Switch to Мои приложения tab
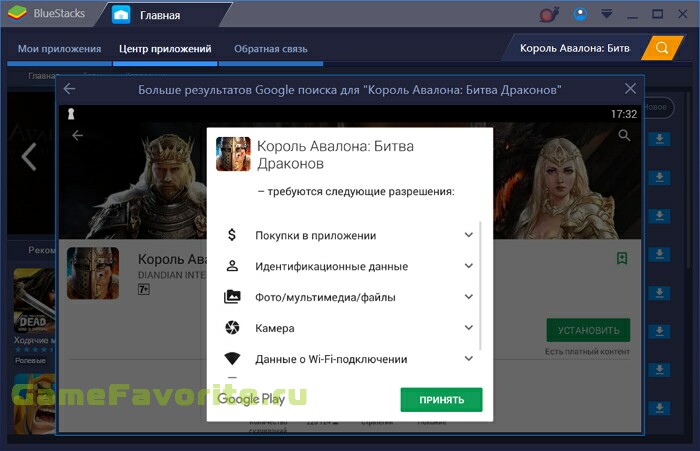Viewport: 700px width, 451px height. (59, 49)
